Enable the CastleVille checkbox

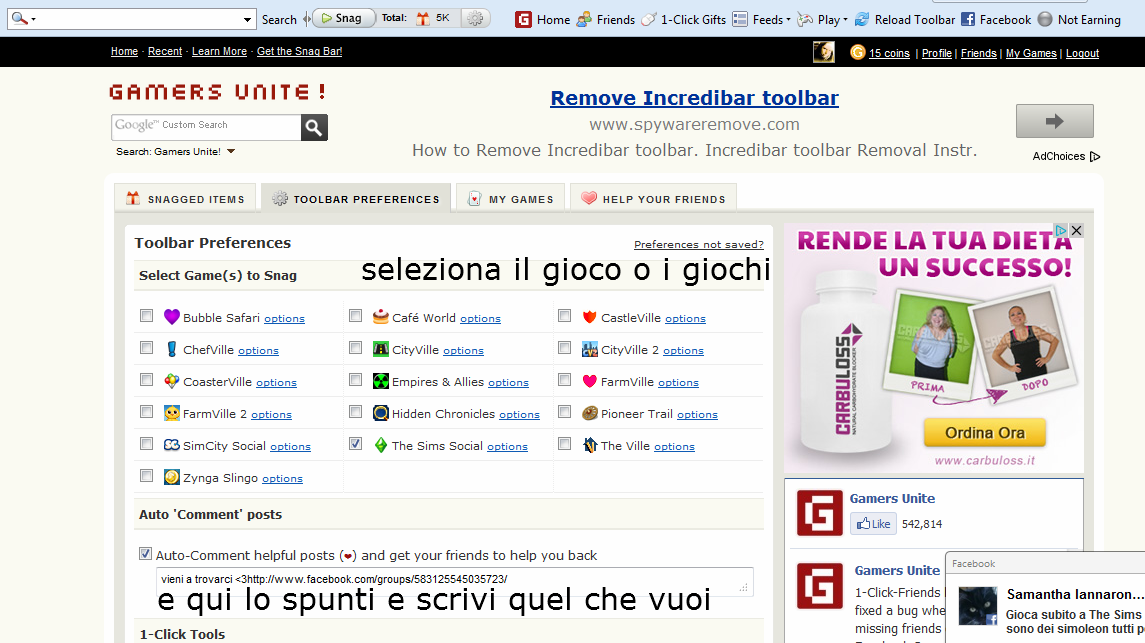(x=564, y=315)
